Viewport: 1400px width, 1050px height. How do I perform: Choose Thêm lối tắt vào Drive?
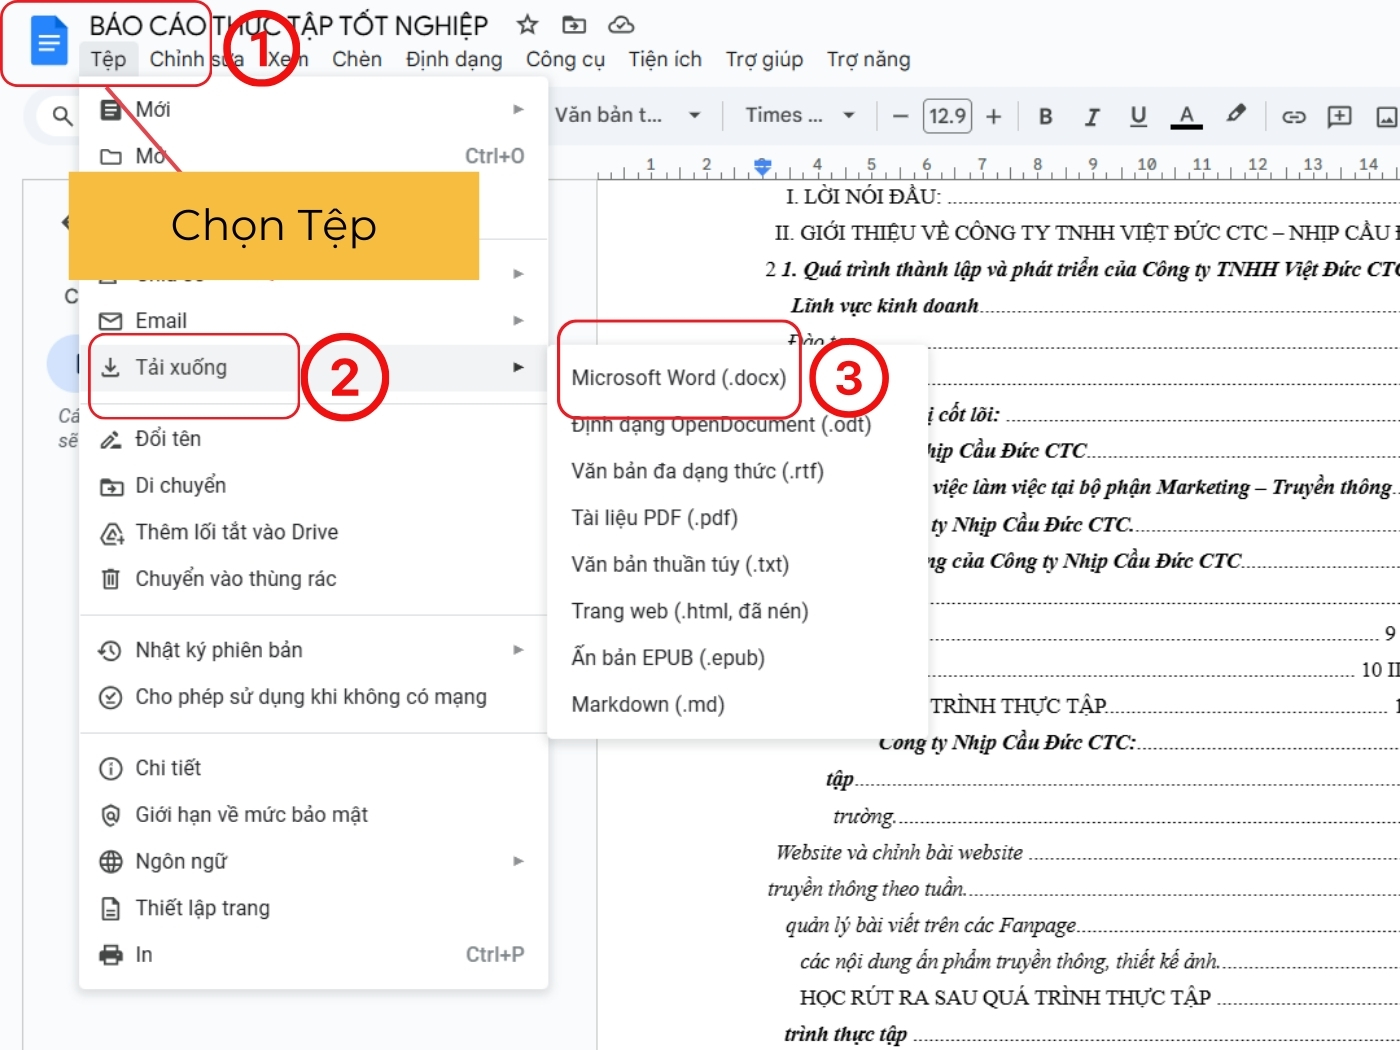[x=313, y=532]
